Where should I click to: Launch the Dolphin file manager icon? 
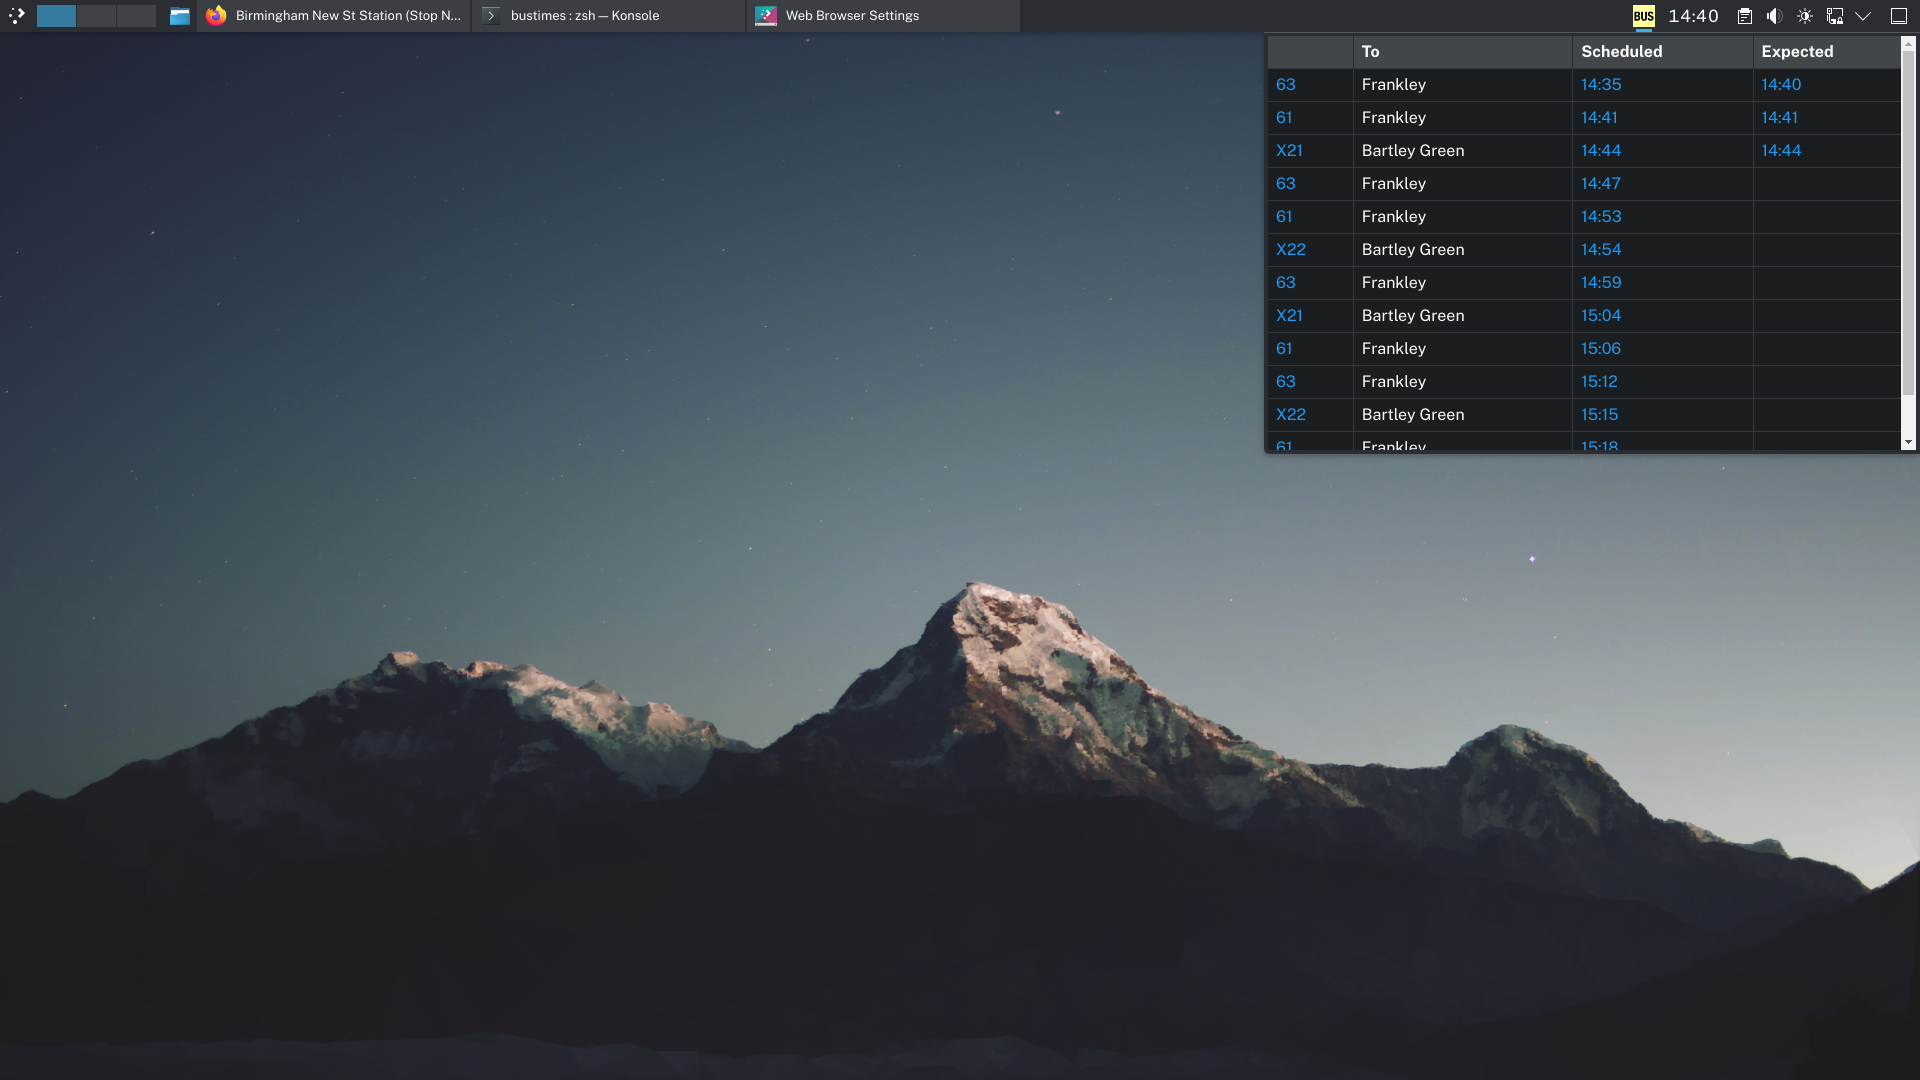click(179, 16)
